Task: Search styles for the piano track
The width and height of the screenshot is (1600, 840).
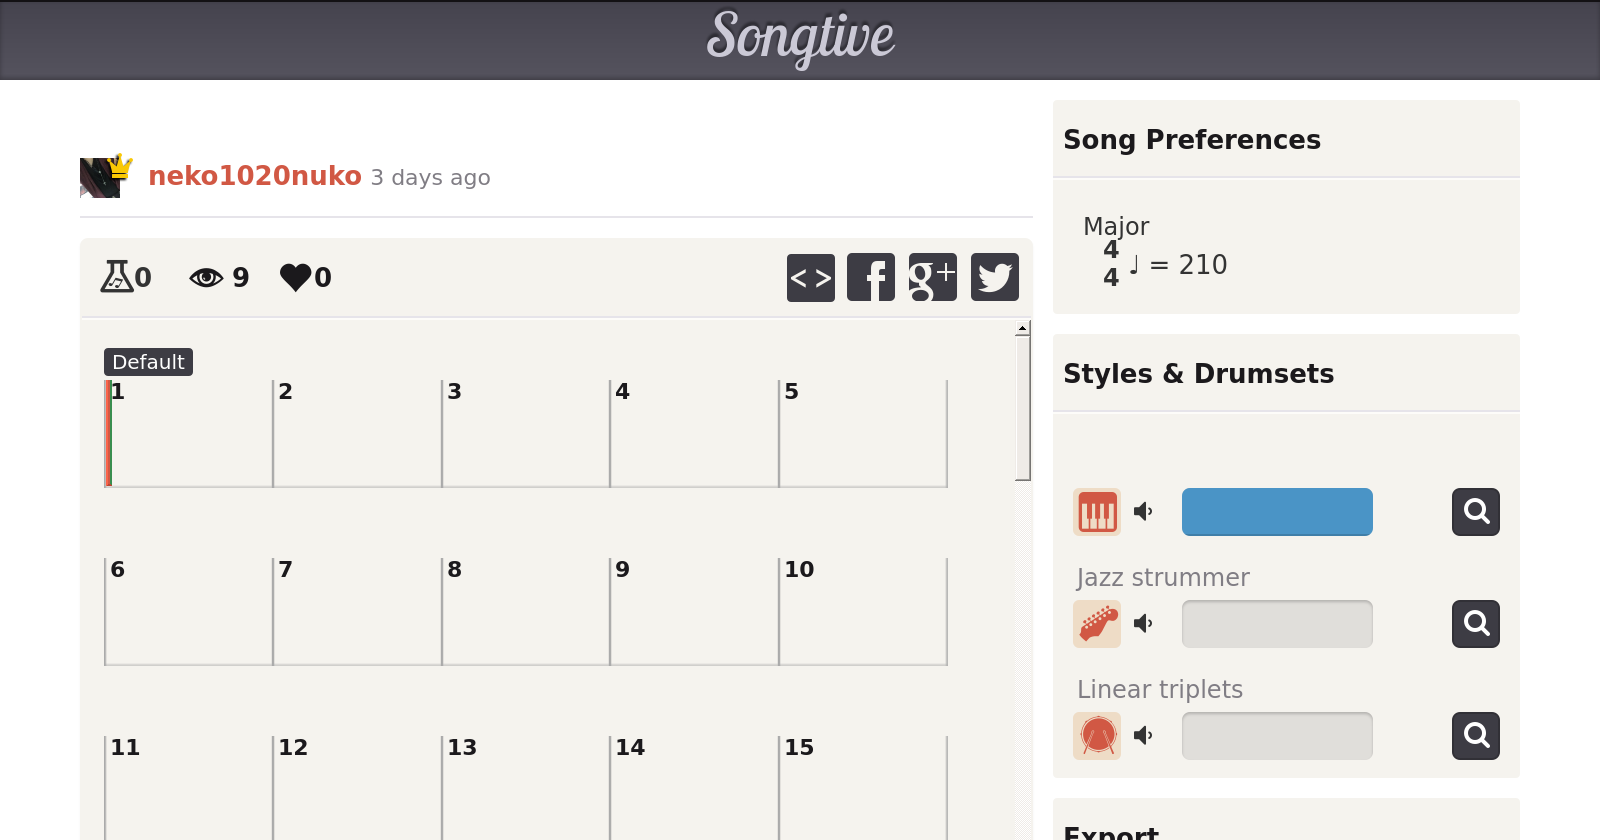Action: coord(1475,512)
